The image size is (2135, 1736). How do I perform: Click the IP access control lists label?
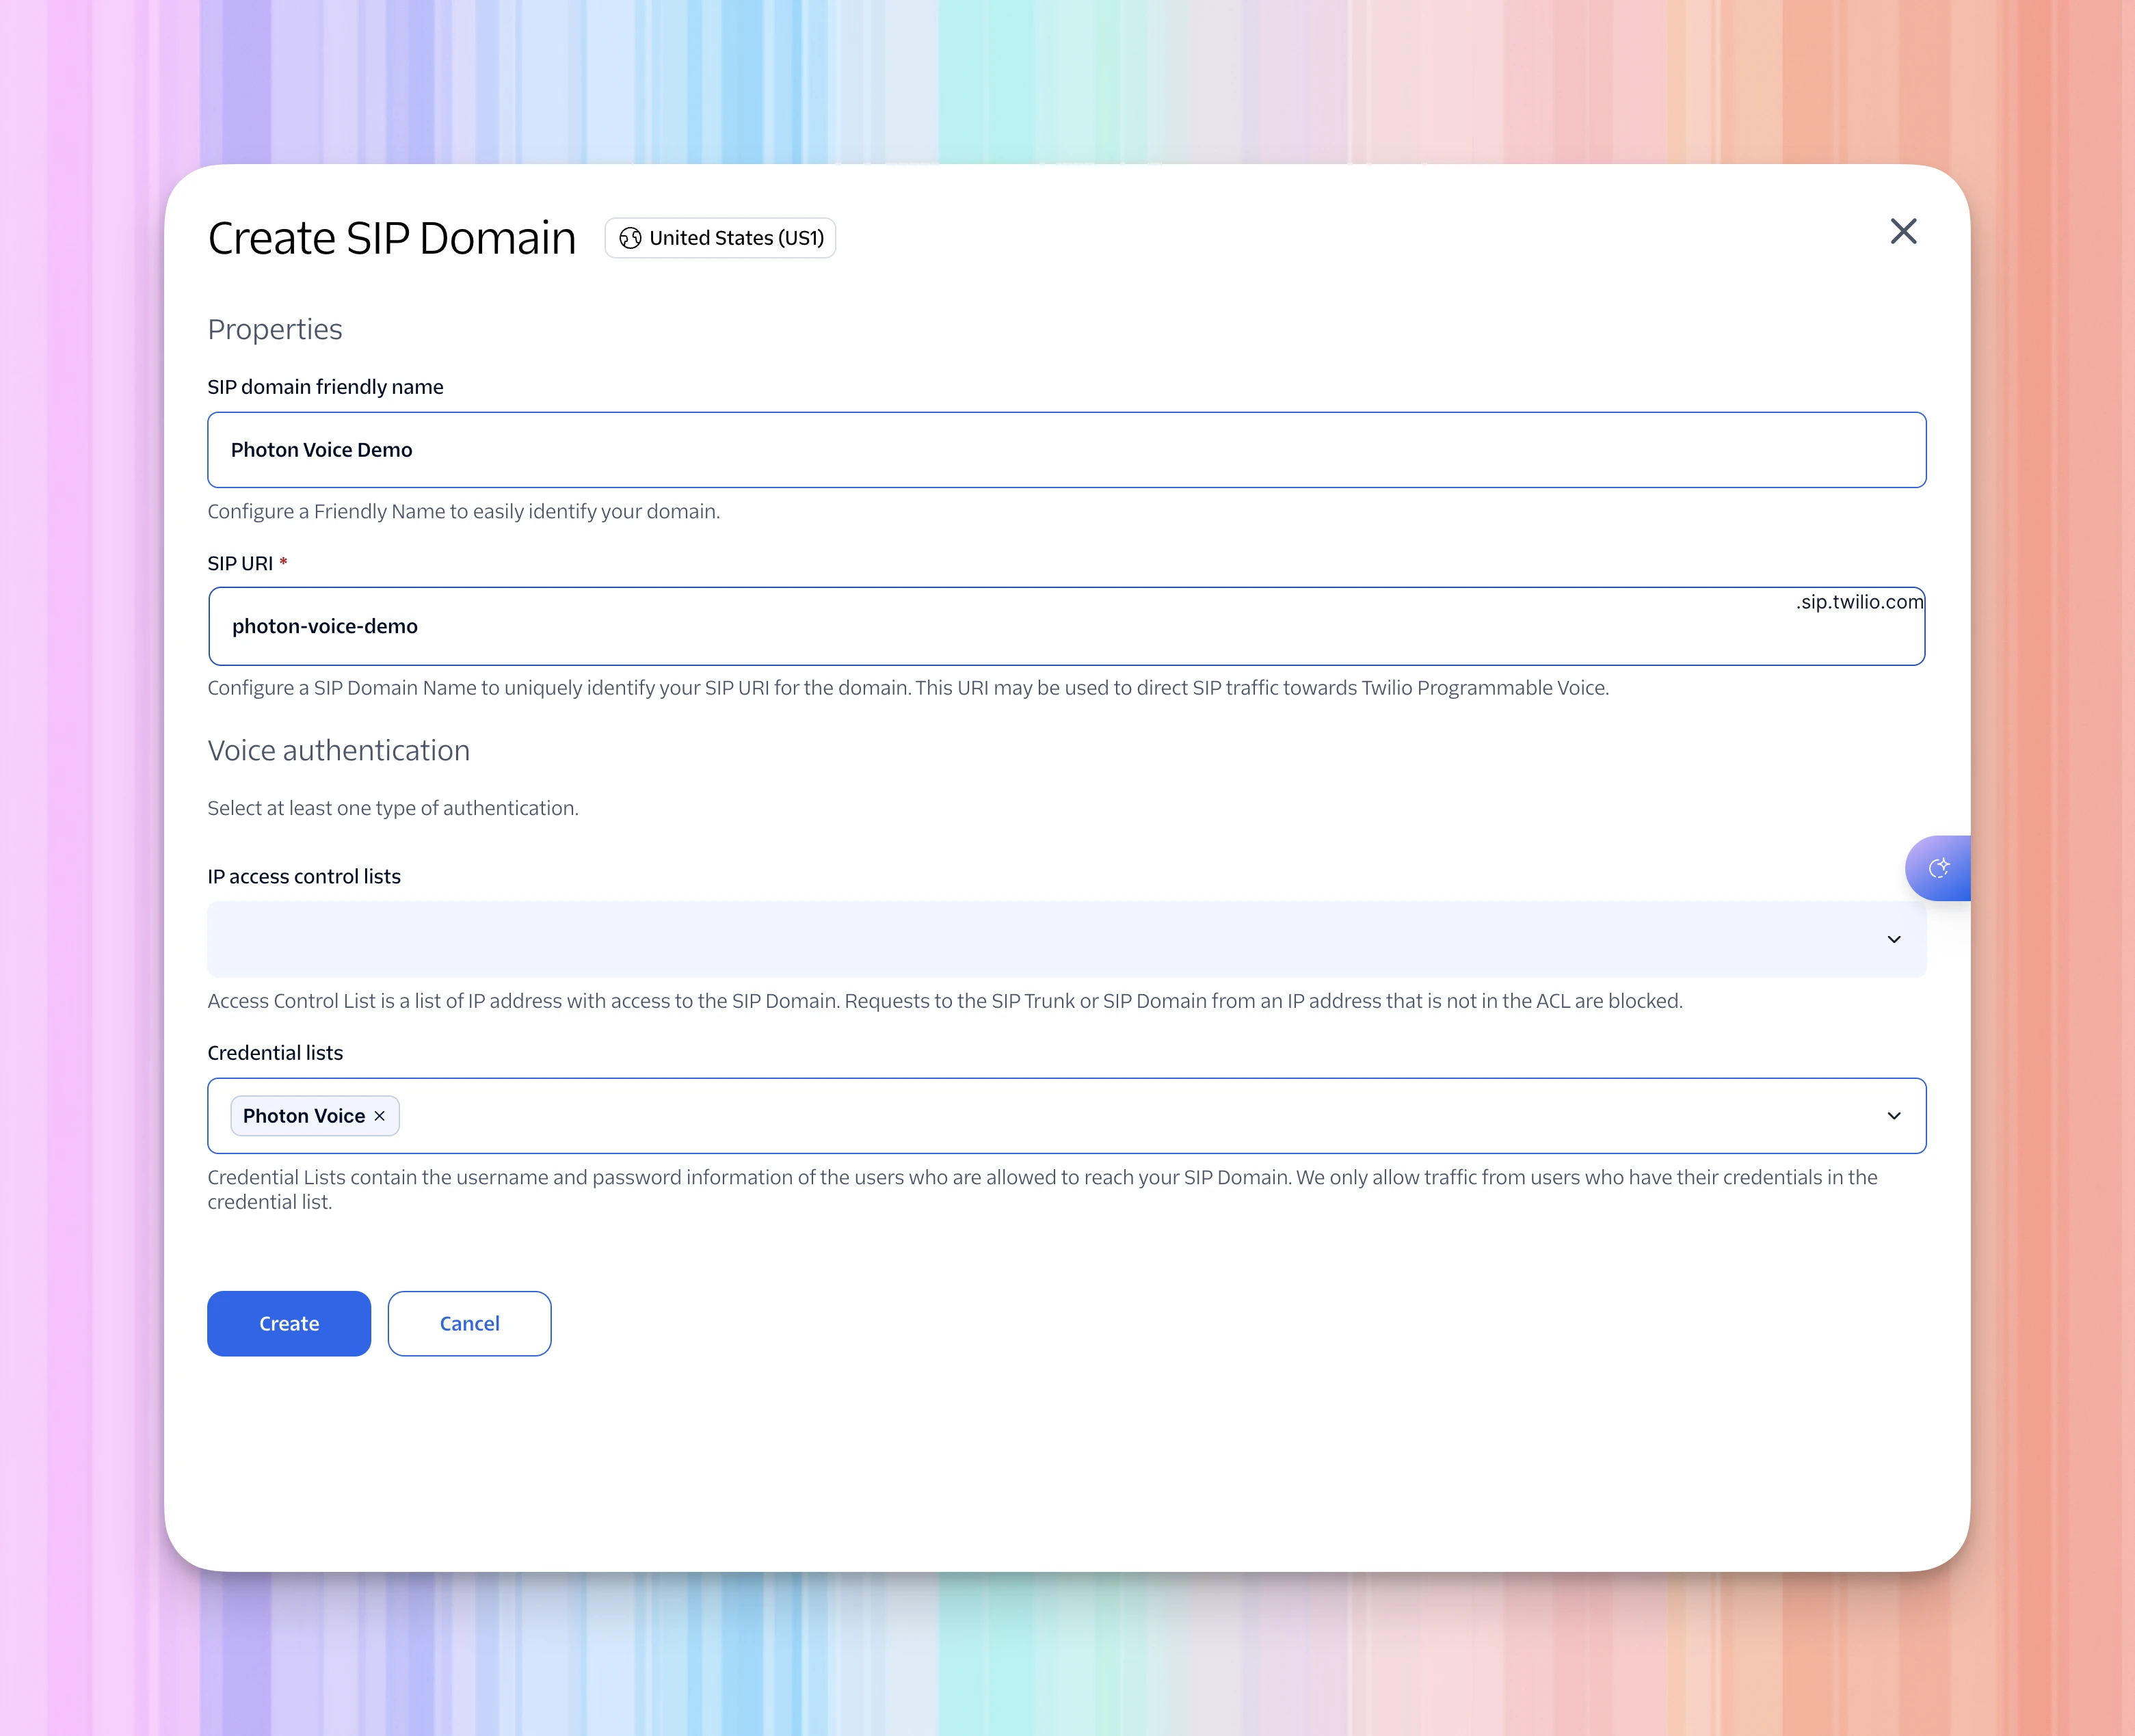coord(304,877)
